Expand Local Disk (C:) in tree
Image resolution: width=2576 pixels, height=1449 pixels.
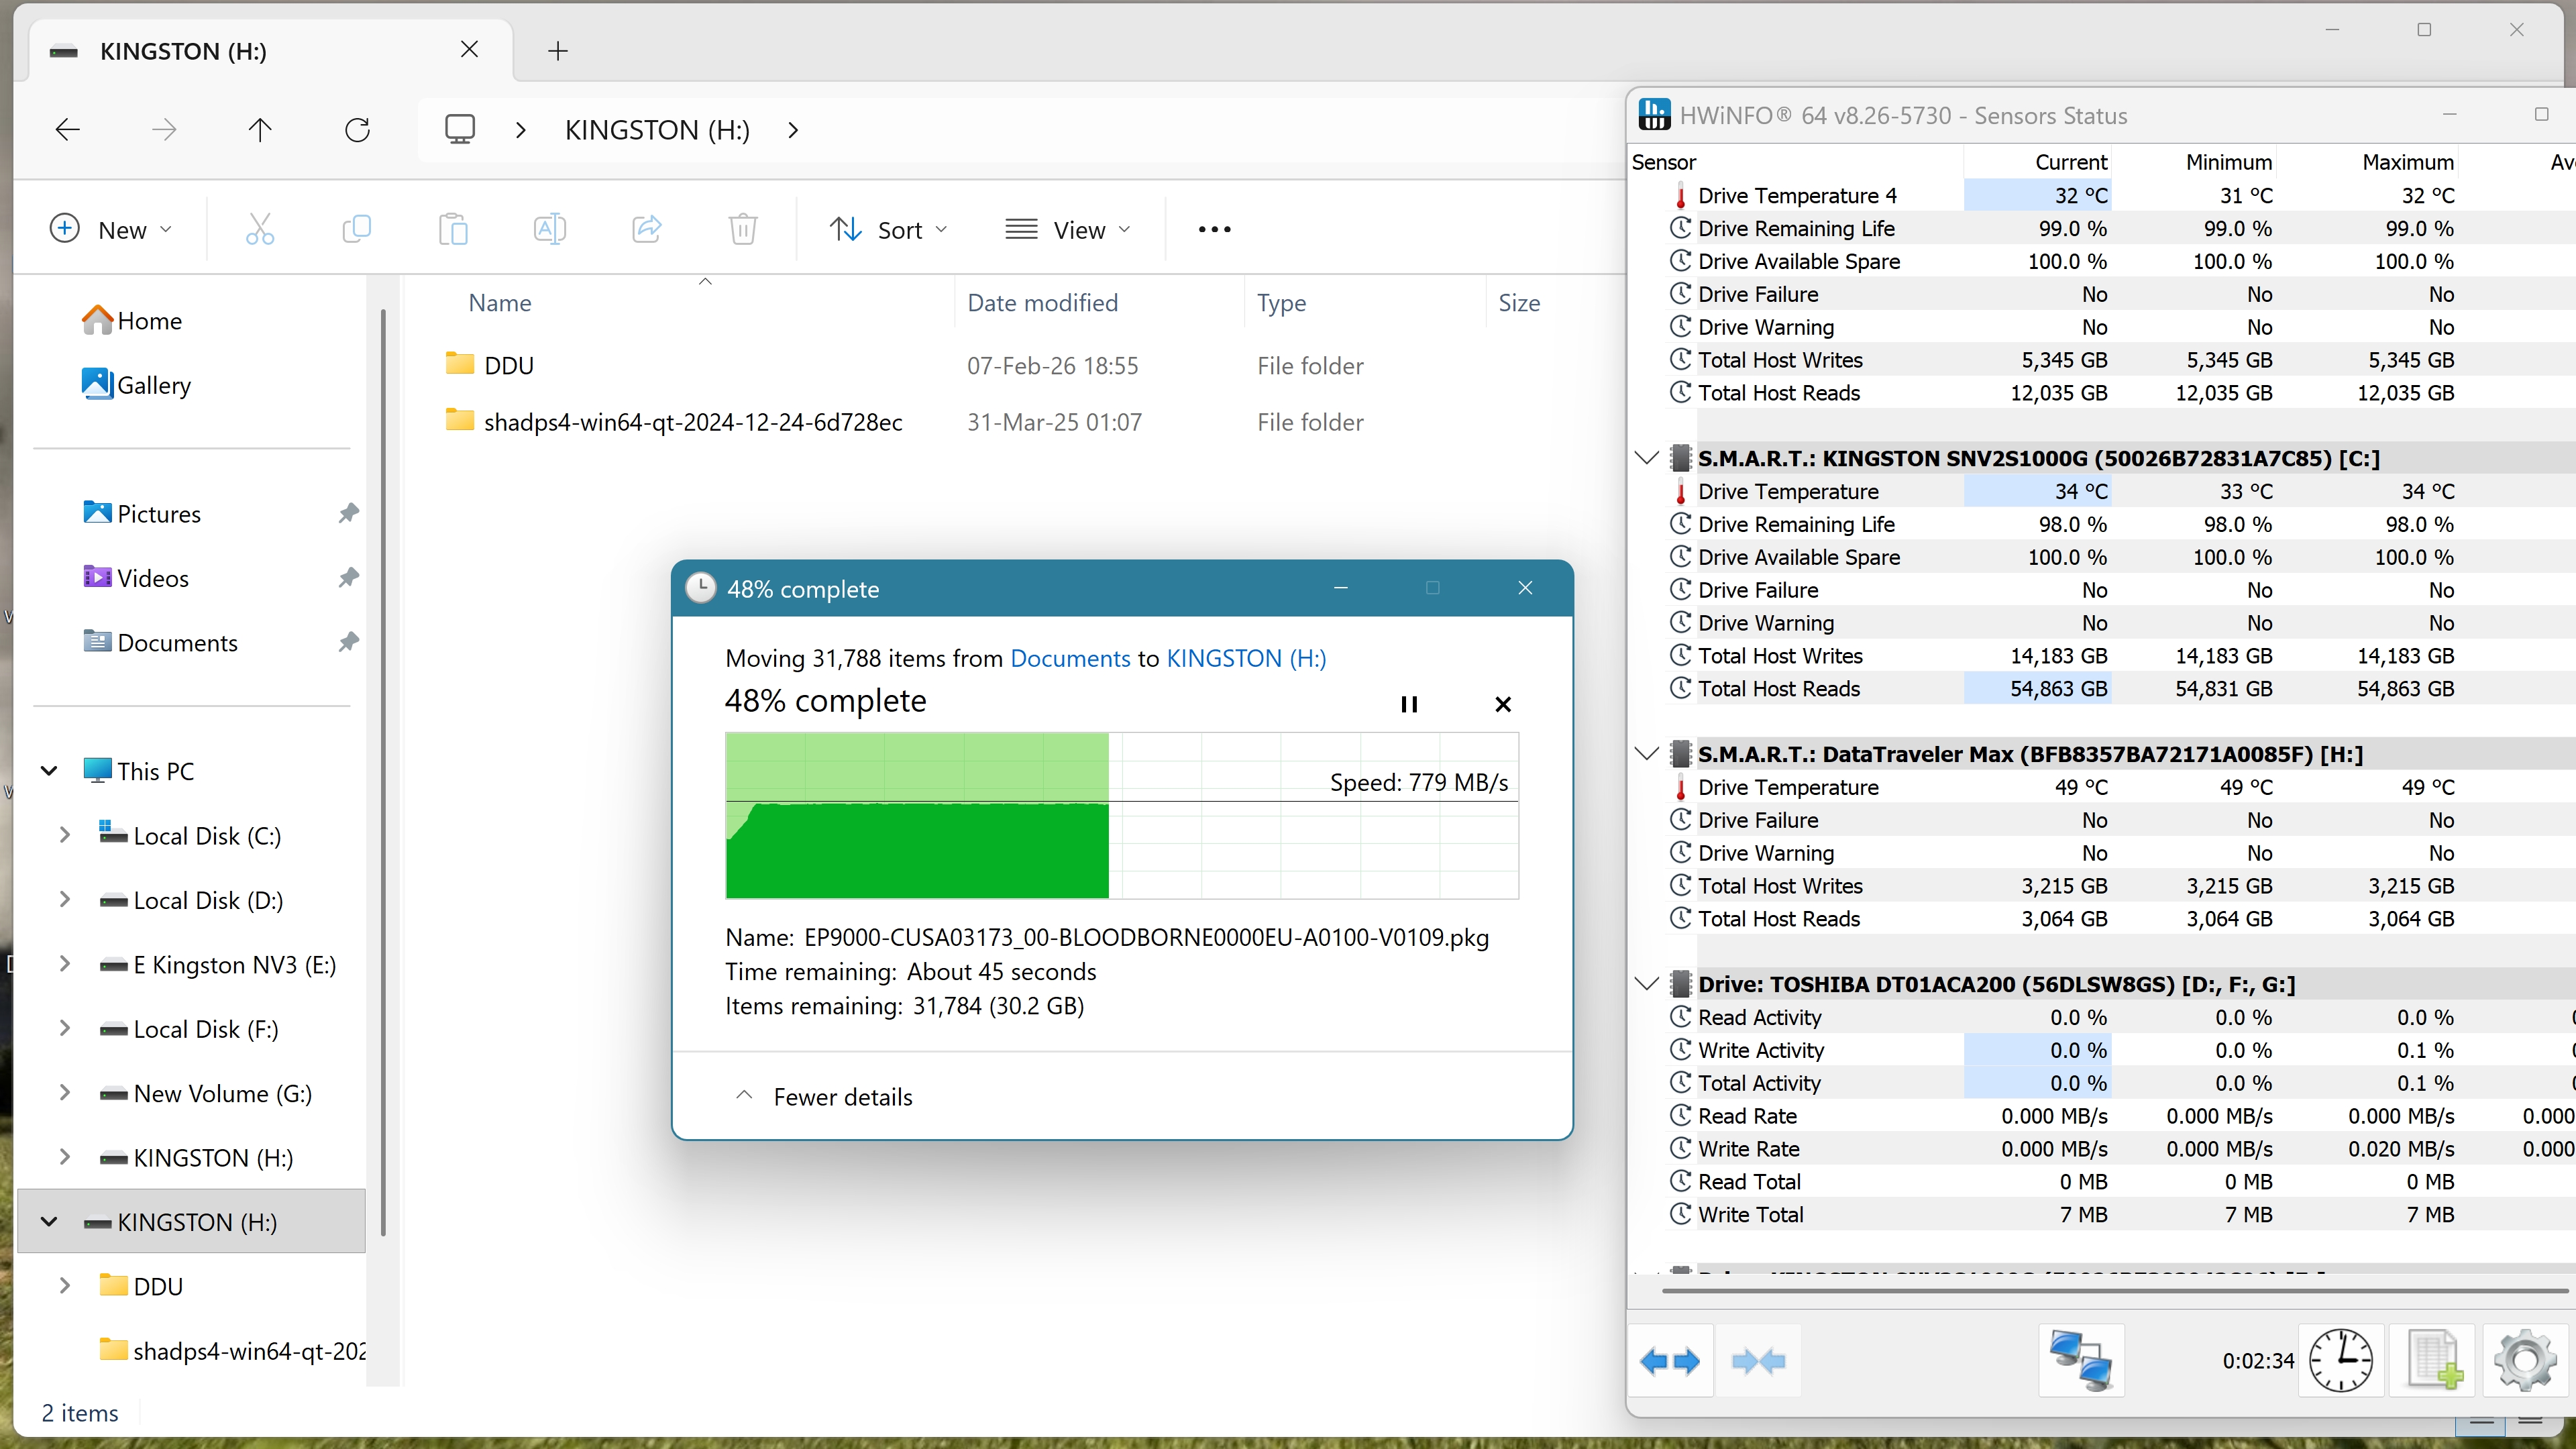pyautogui.click(x=65, y=835)
